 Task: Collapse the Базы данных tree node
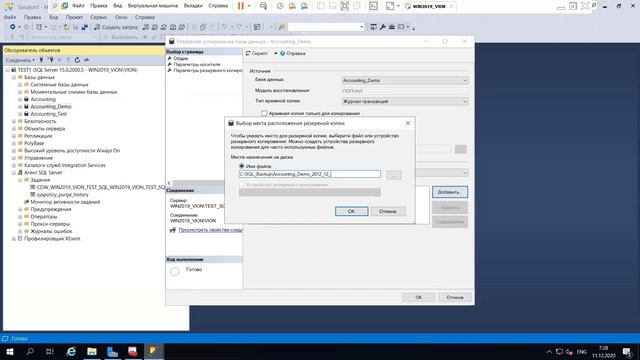click(14, 77)
